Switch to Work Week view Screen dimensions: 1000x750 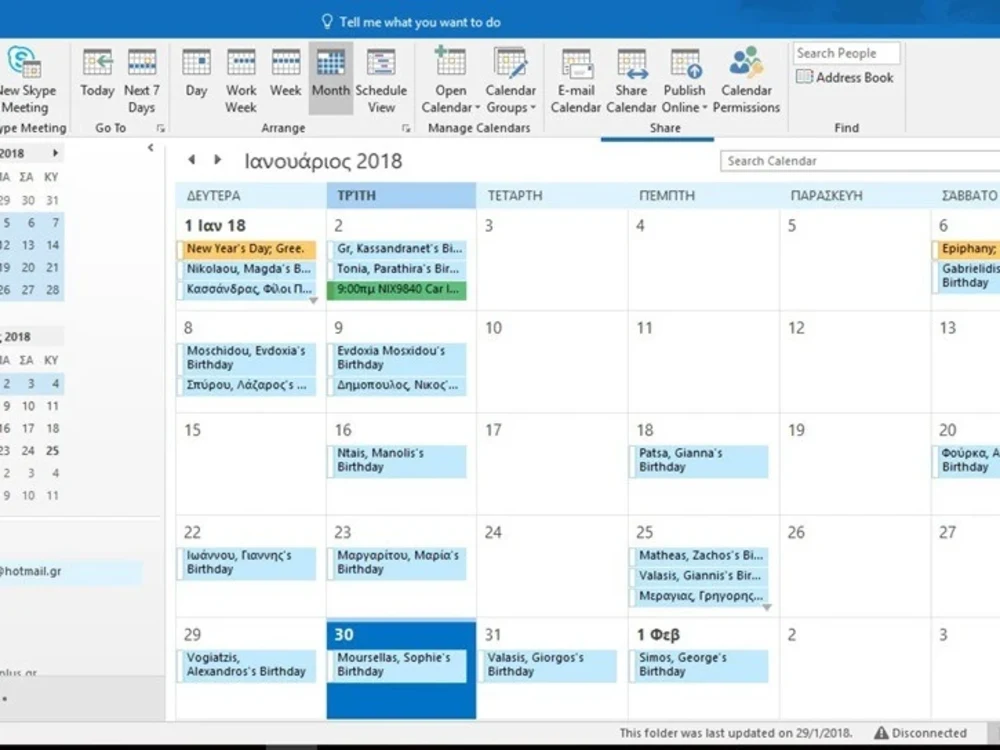[x=241, y=80]
